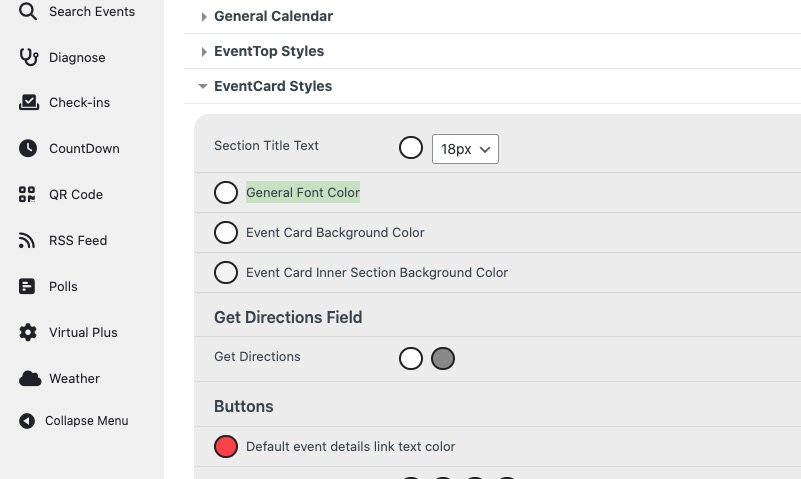Open the QR Code icon
801x479 pixels.
coord(28,195)
